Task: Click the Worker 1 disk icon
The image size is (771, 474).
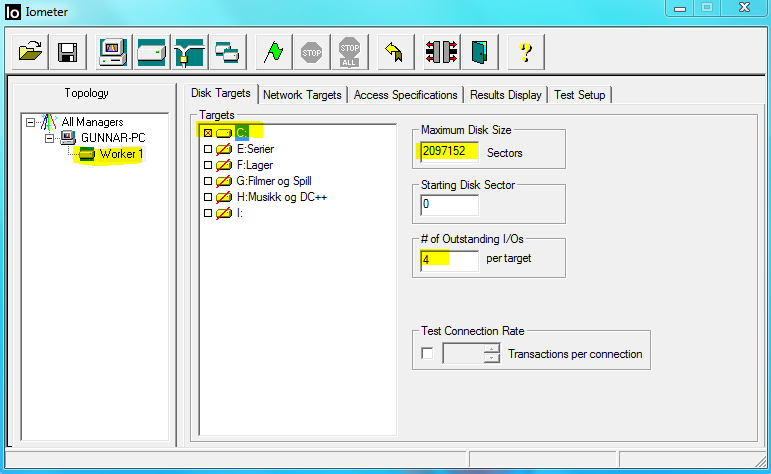Action: point(87,154)
